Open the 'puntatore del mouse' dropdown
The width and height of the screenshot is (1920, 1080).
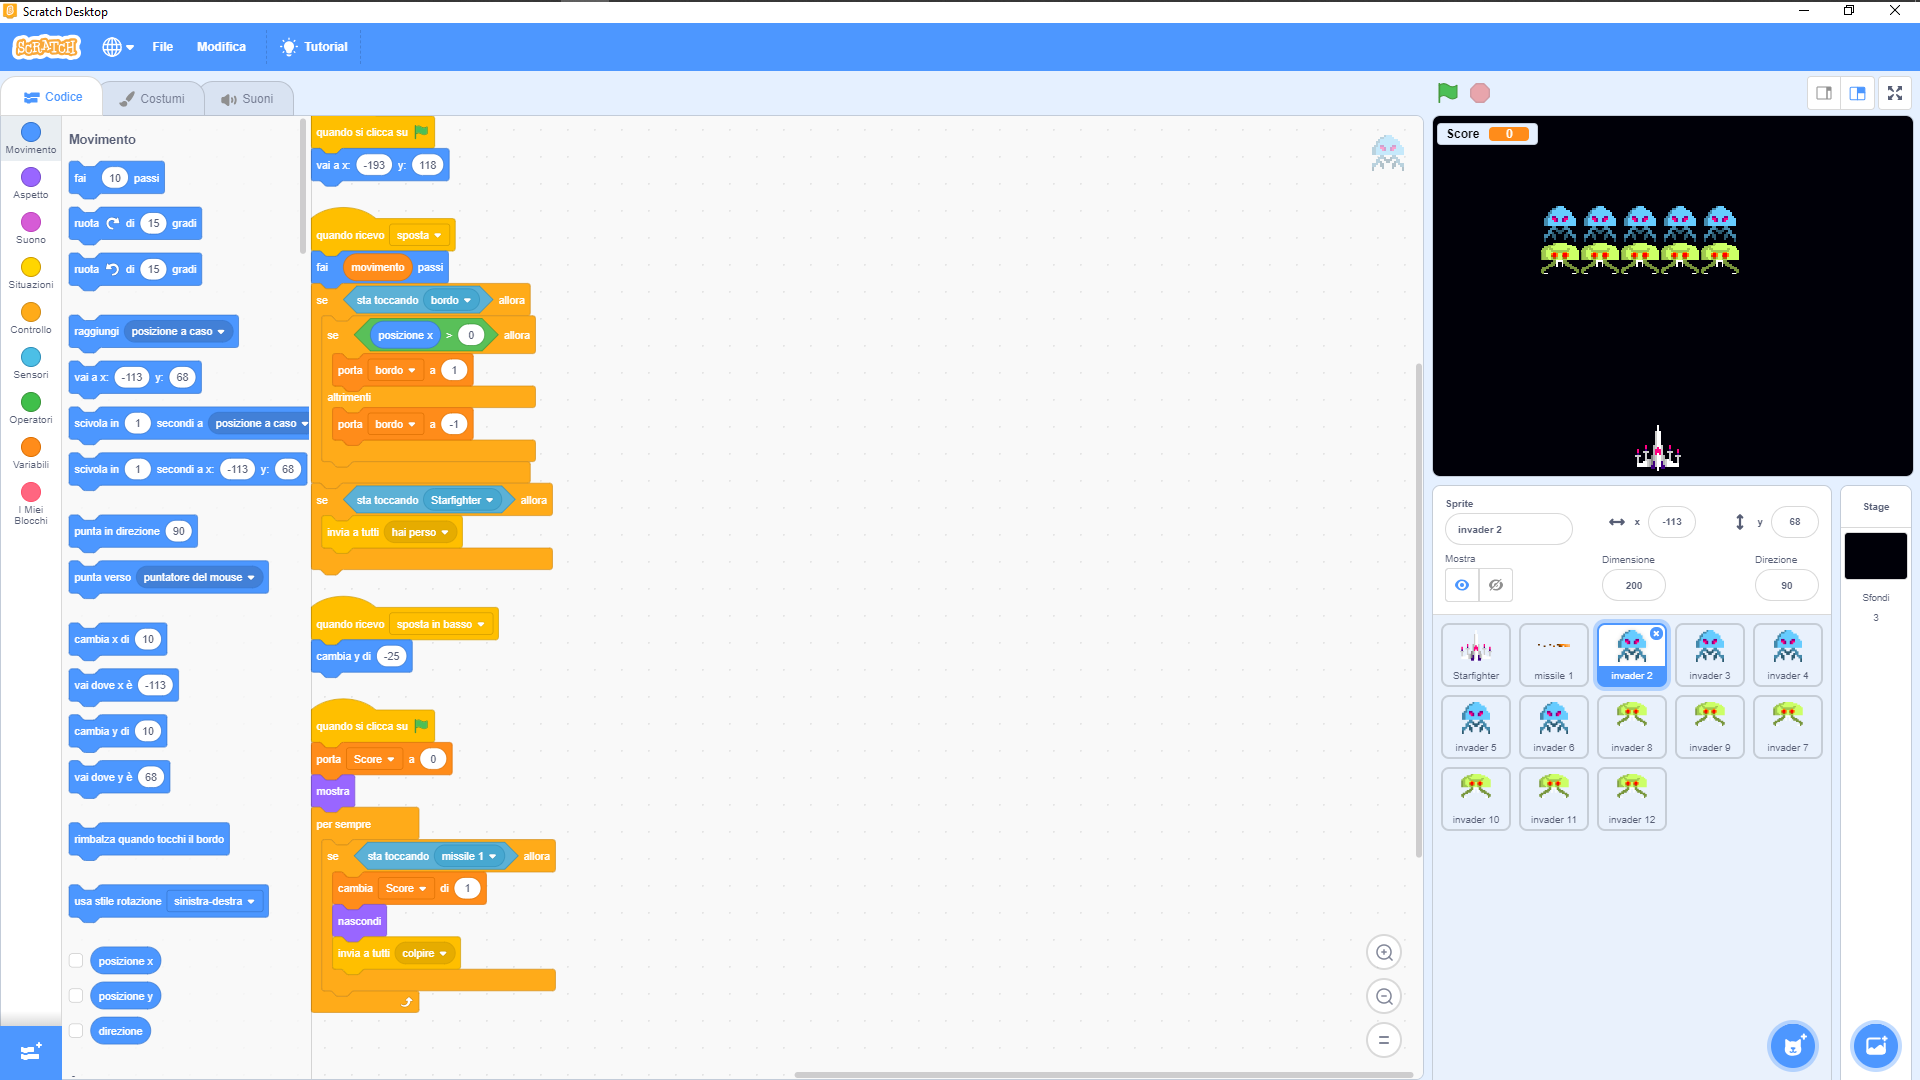coord(199,577)
